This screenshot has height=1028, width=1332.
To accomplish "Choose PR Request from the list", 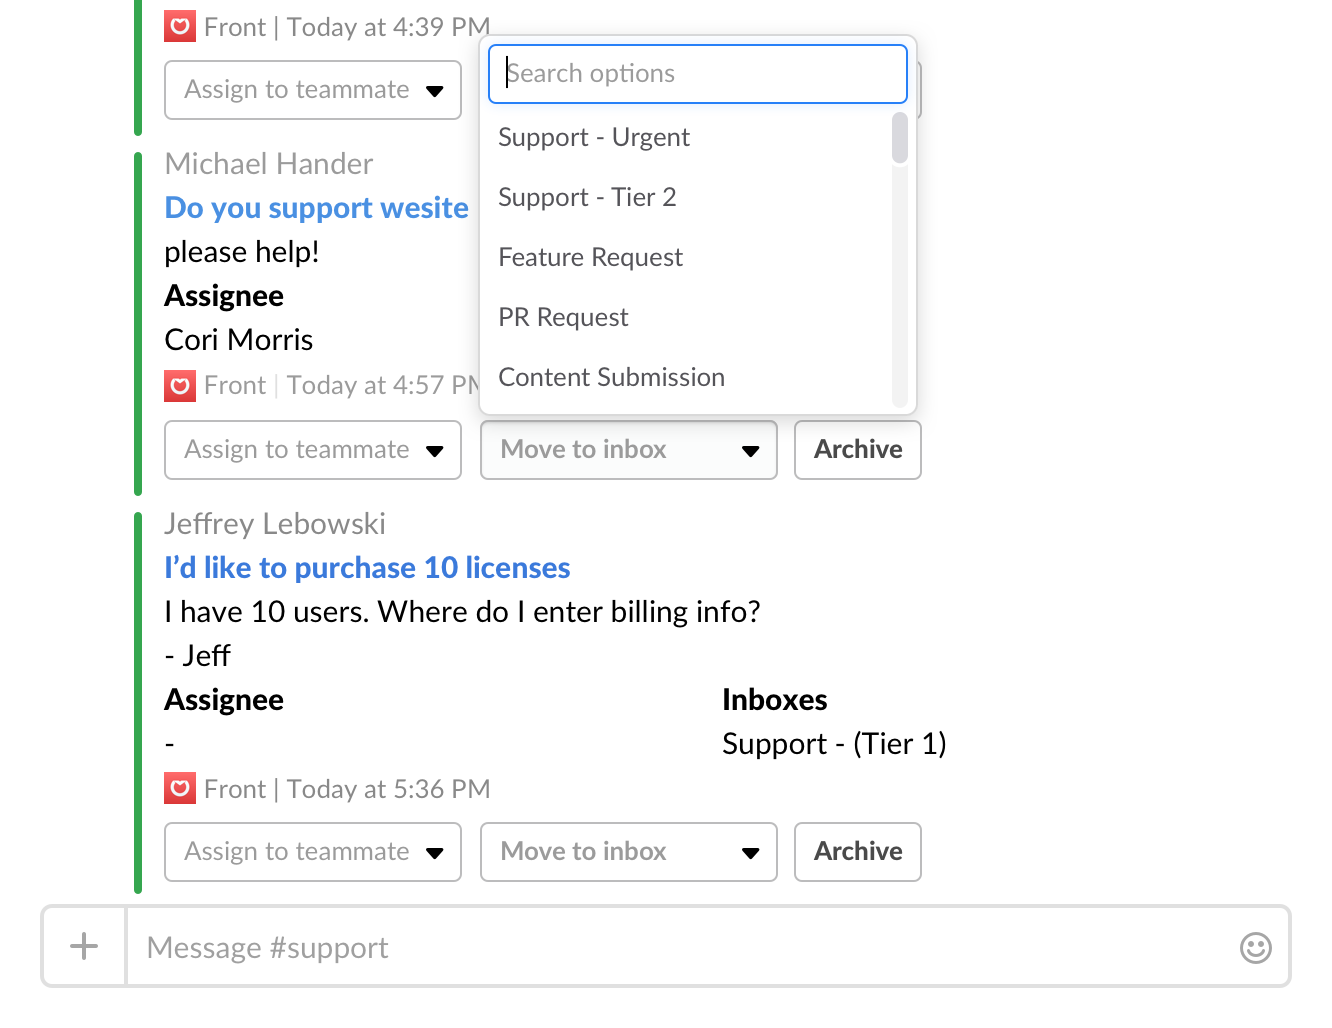I will click(x=563, y=317).
